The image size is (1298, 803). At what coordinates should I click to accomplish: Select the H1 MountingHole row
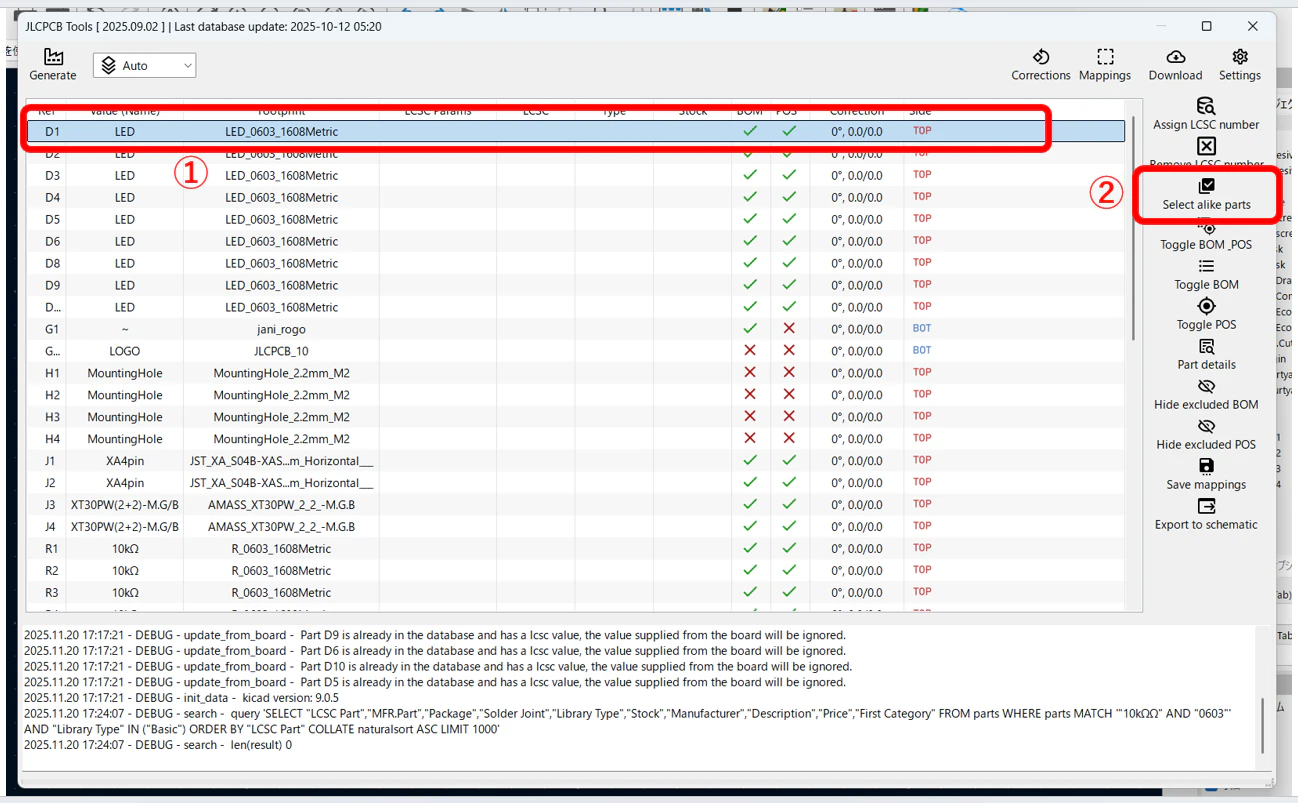click(575, 373)
